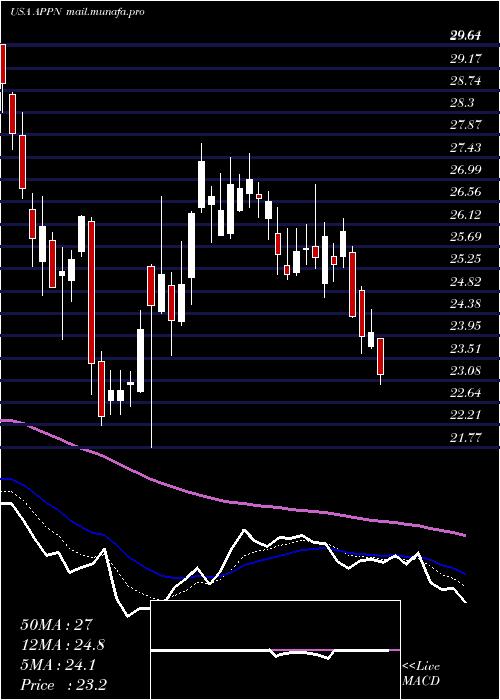
Task: Click the 22.21 price label
Action: coord(465,415)
